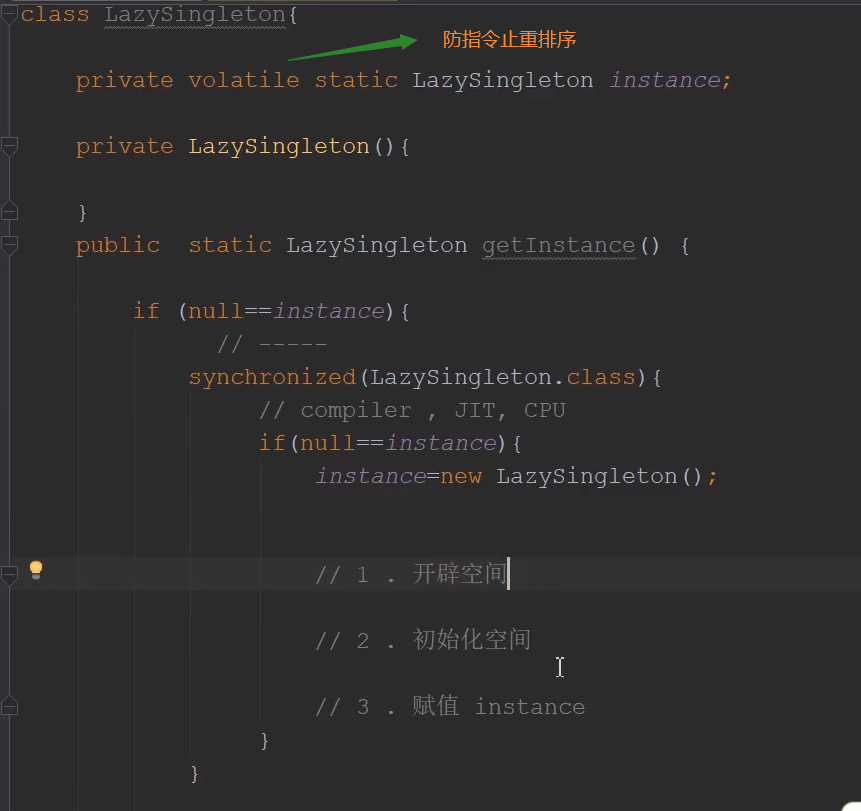The height and width of the screenshot is (811, 861).
Task: Click fold end marker at constructor closing brace
Action: coord(9,211)
